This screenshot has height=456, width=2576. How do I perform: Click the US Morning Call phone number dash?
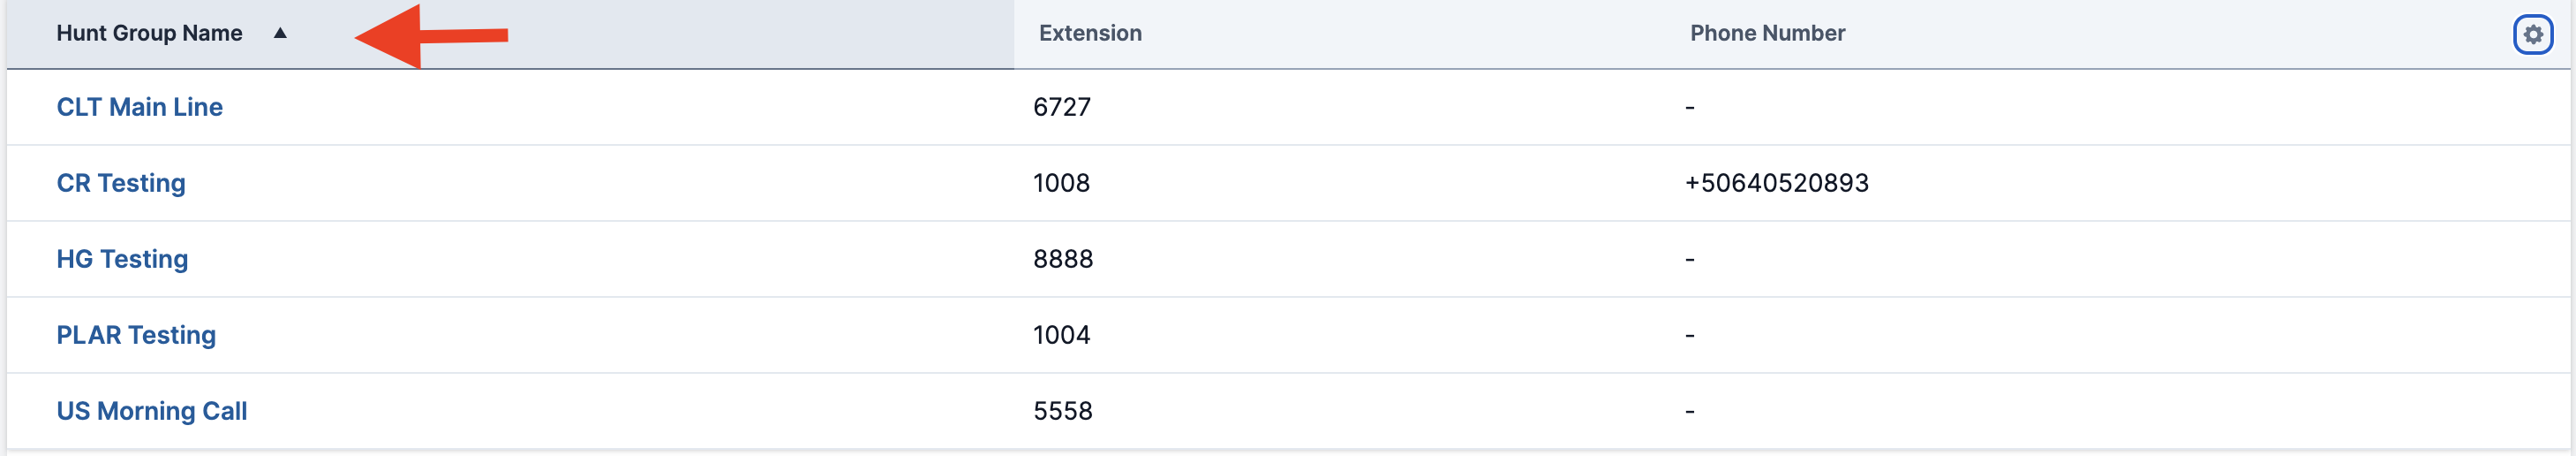click(1690, 411)
